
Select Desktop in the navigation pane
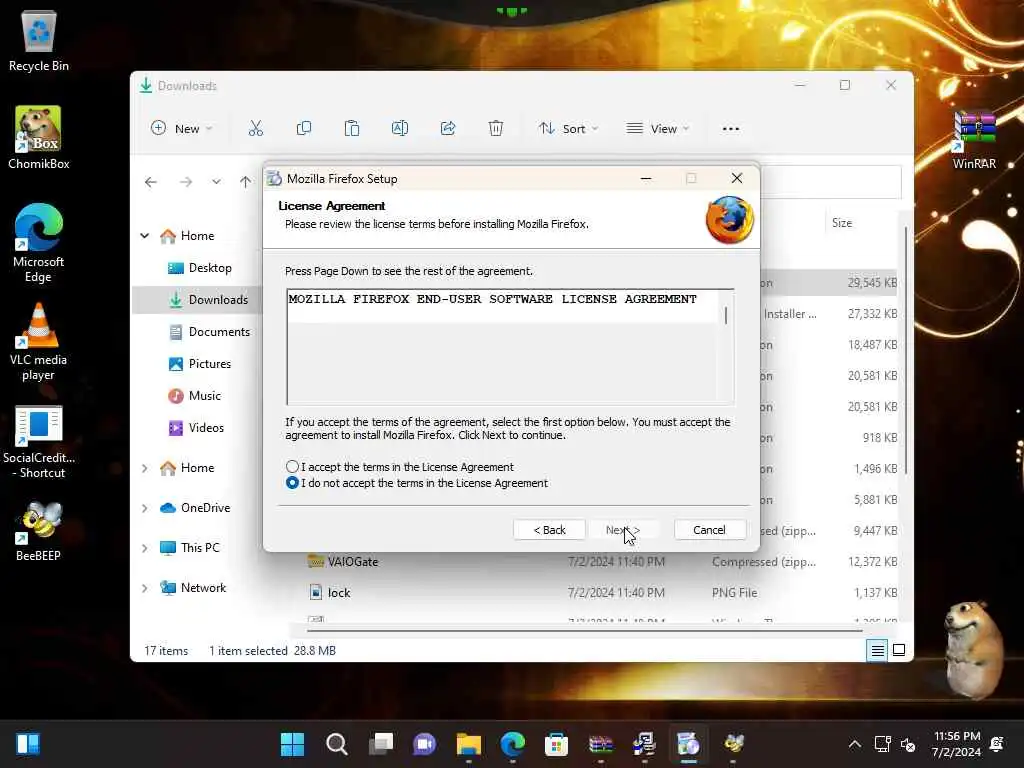point(200,268)
